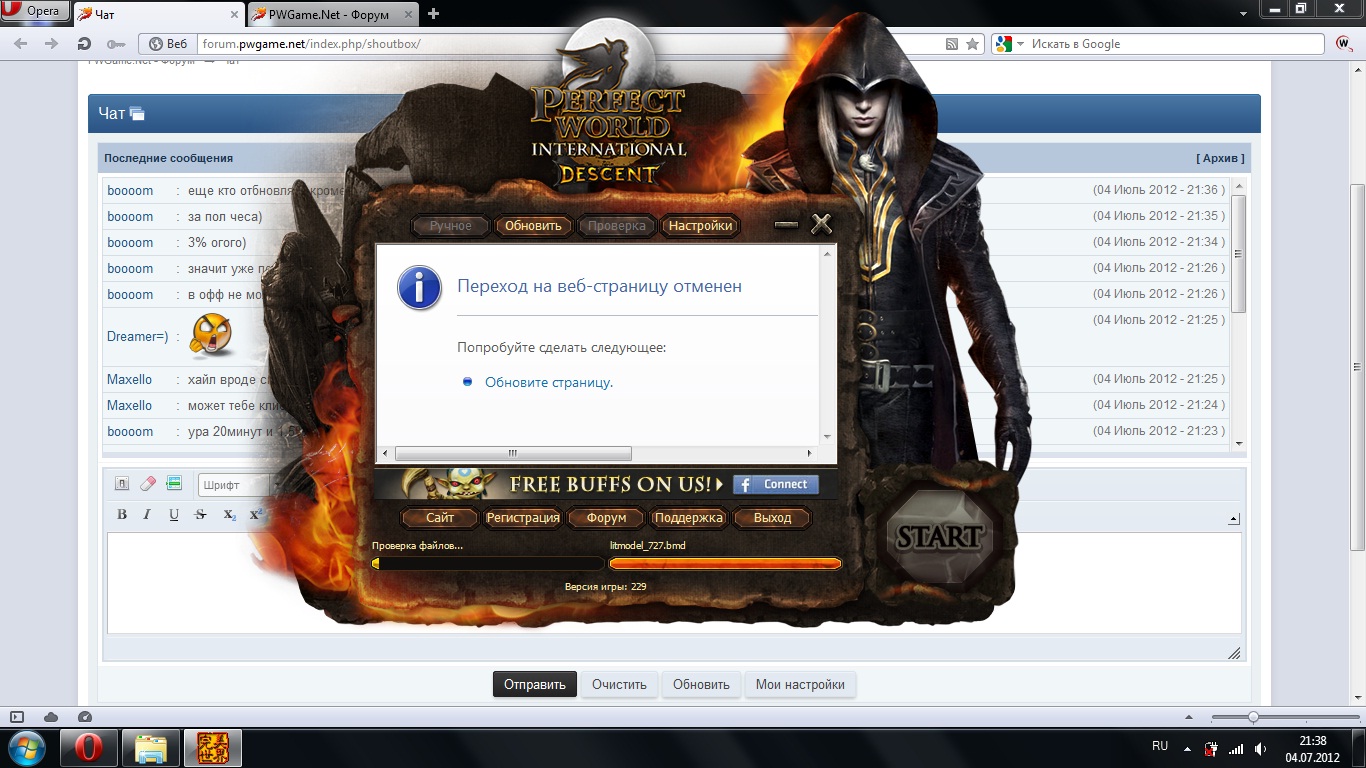Switch to 'PWGame.Net - Форум' tab
The width and height of the screenshot is (1366, 768).
(328, 14)
